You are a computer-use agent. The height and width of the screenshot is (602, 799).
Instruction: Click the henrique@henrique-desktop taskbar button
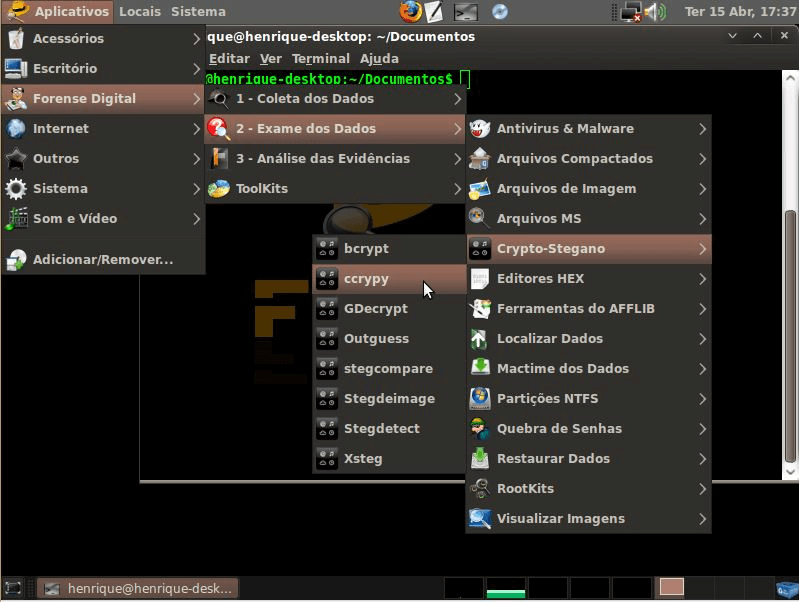138,588
